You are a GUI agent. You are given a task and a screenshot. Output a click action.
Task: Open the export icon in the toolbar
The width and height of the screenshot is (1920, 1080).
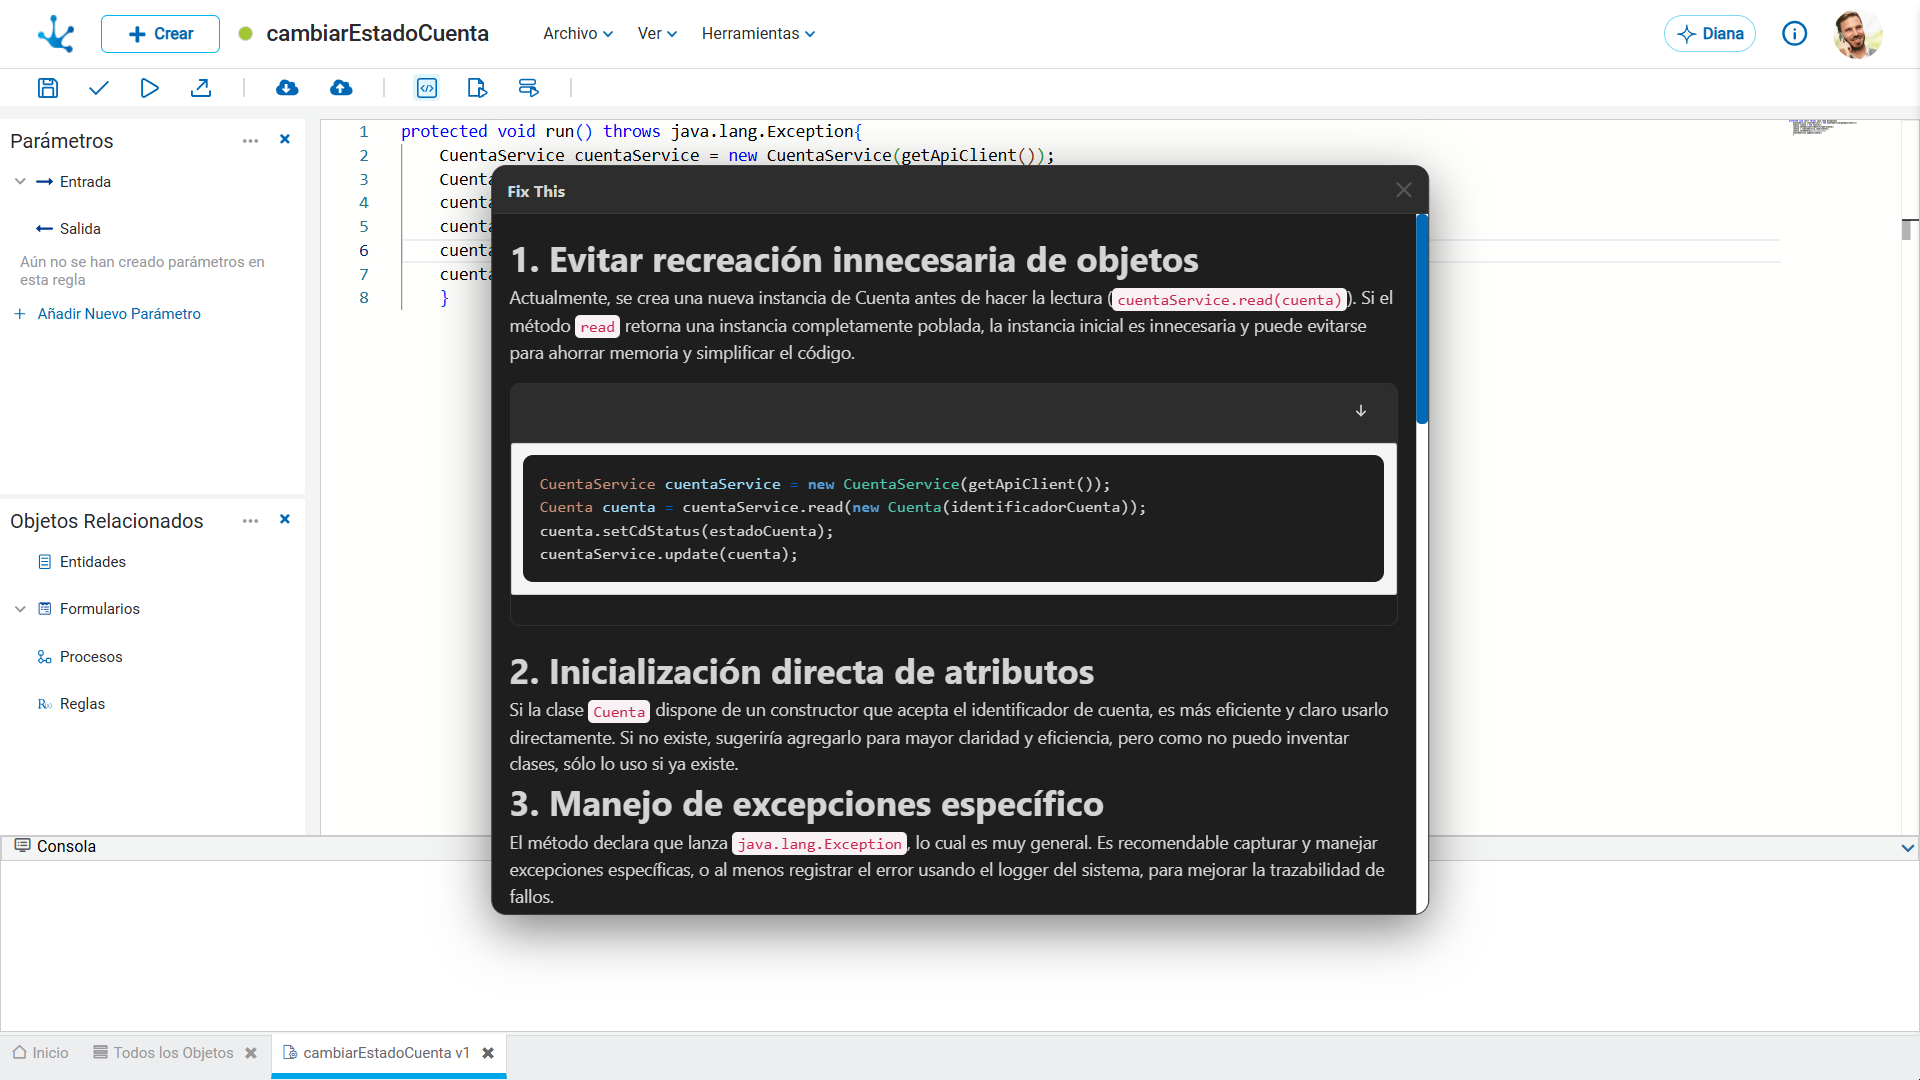[201, 88]
